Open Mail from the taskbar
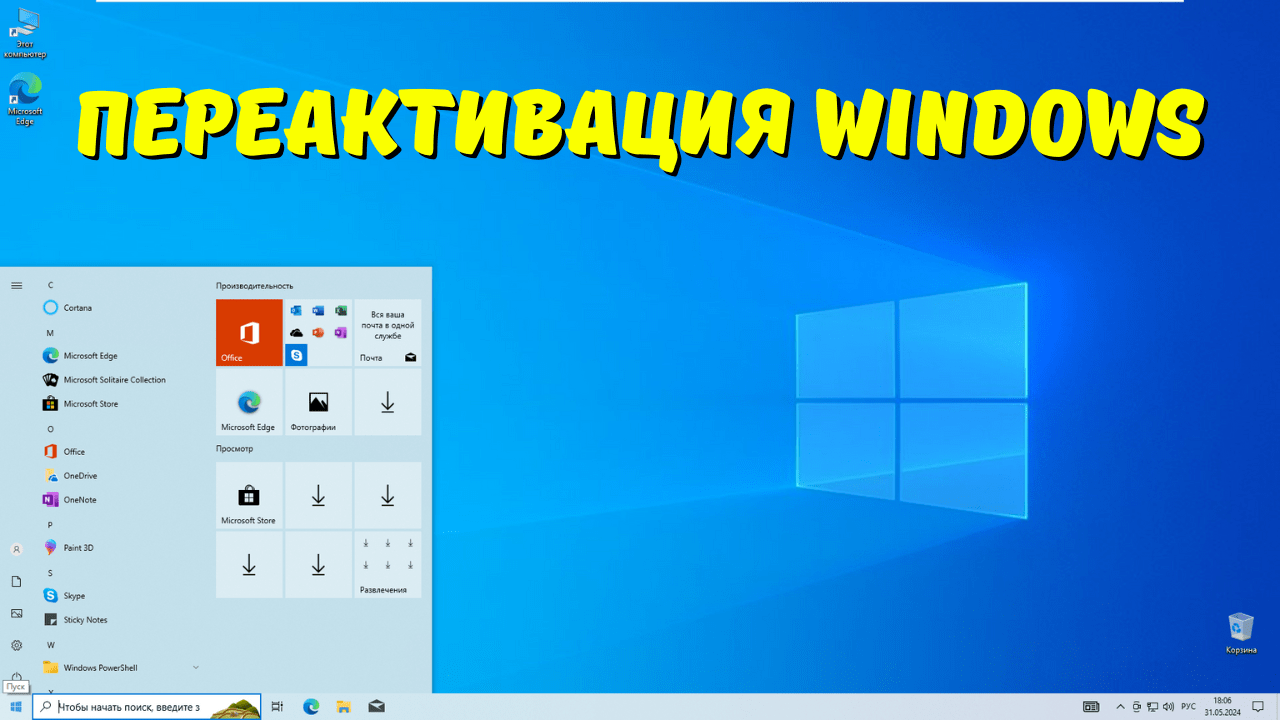This screenshot has width=1280, height=720. [x=376, y=707]
